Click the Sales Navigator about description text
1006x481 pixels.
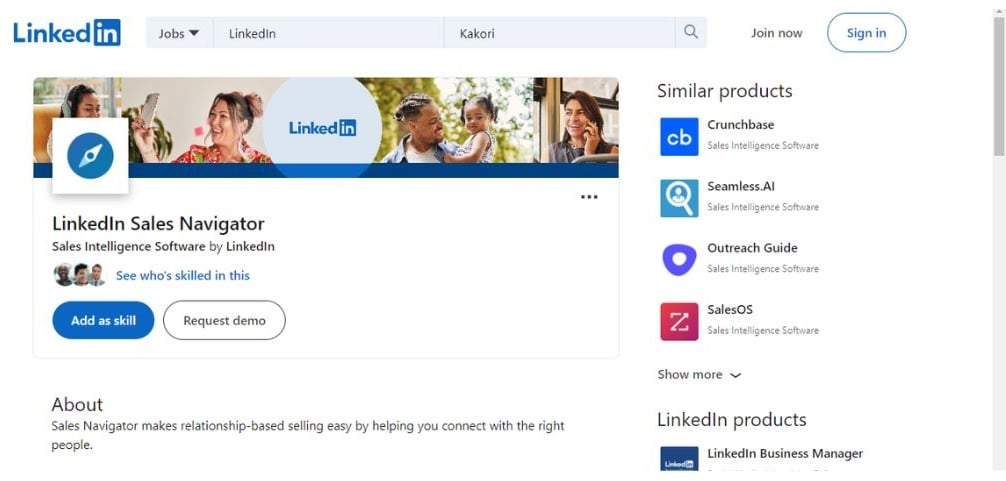tap(308, 435)
